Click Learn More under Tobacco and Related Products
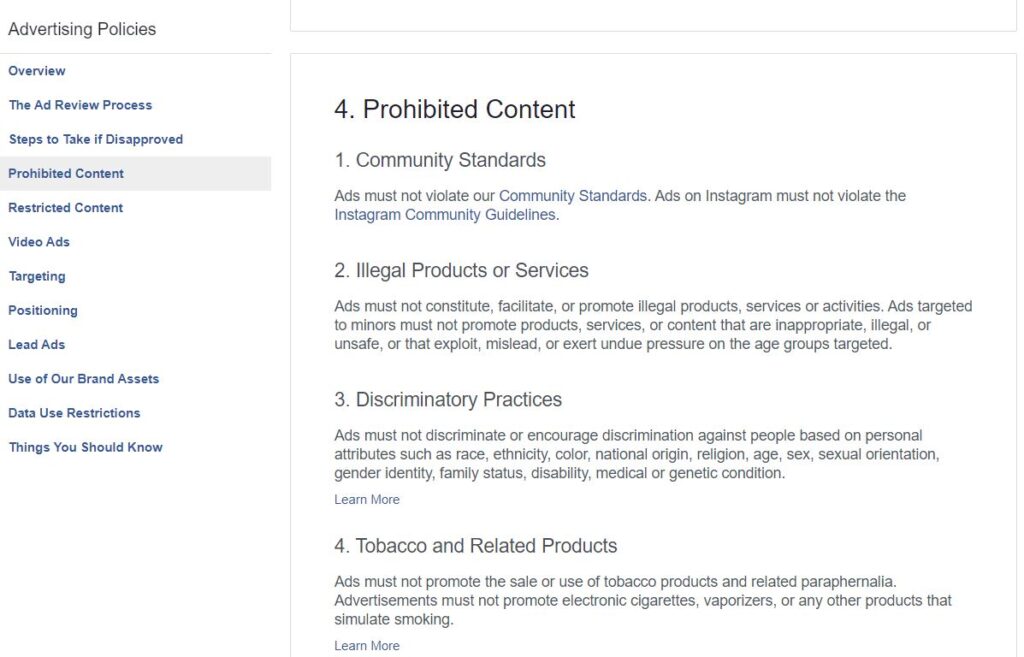 tap(366, 645)
